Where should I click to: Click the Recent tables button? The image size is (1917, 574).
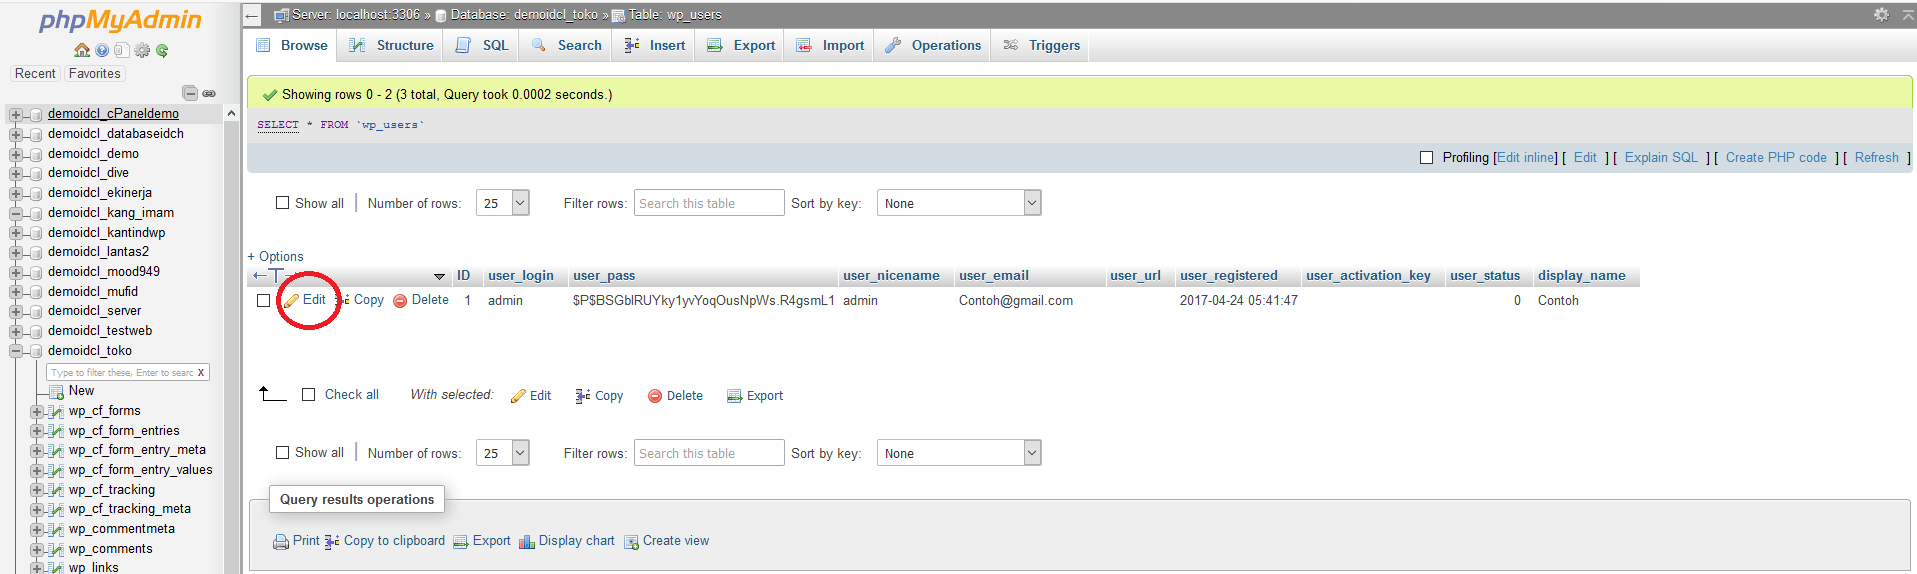35,74
